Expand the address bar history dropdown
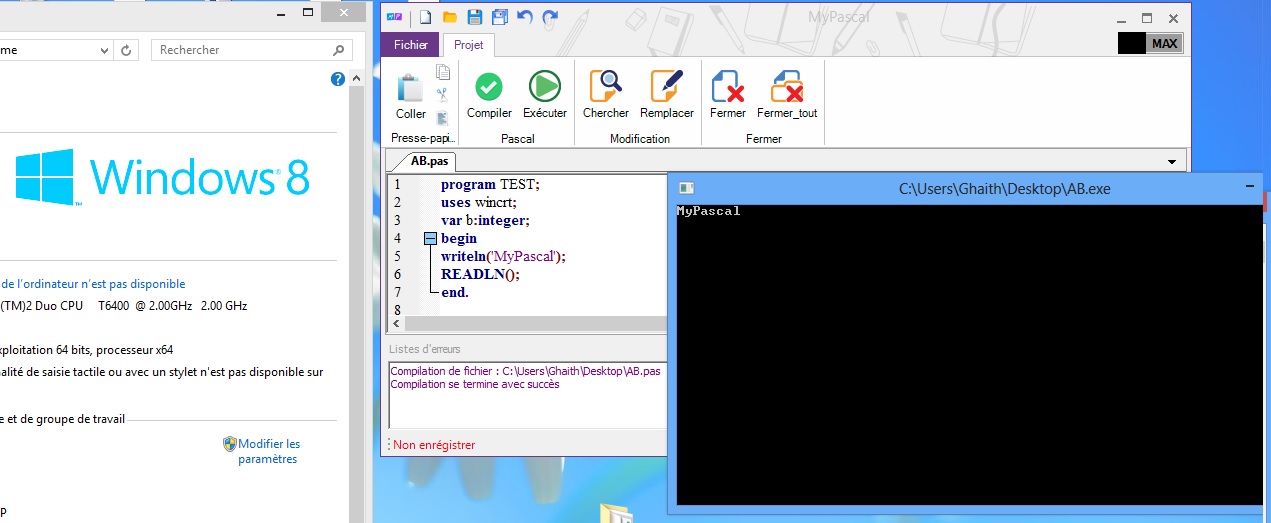This screenshot has height=523, width=1271. coord(106,50)
